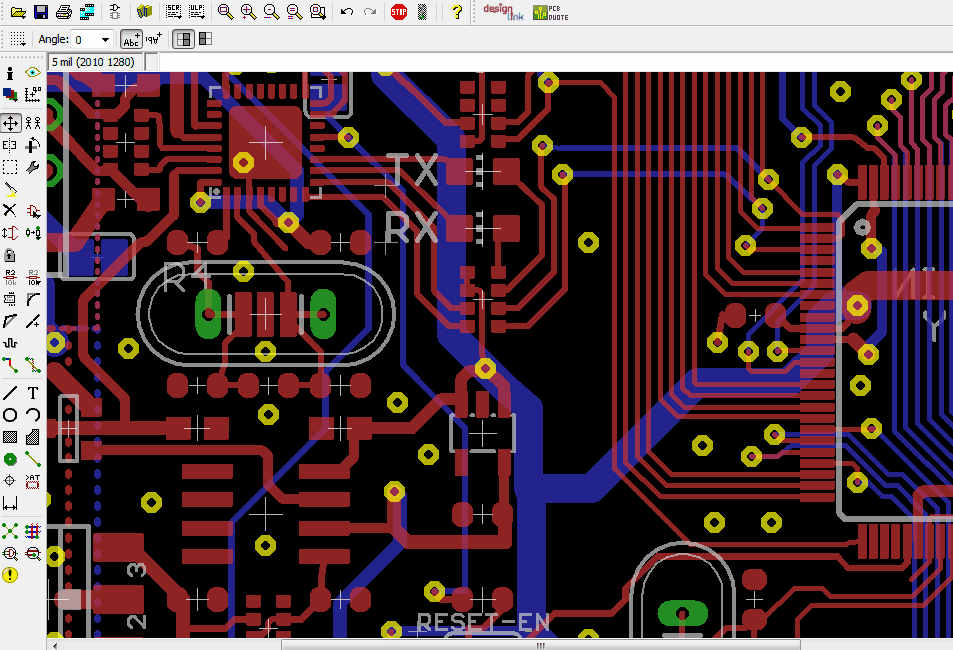
Task: Select the Move tool
Action: (10, 123)
